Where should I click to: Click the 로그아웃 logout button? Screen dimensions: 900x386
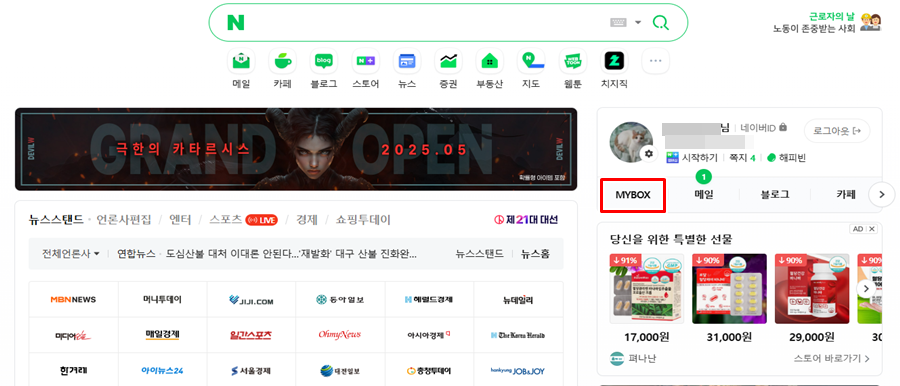837,131
